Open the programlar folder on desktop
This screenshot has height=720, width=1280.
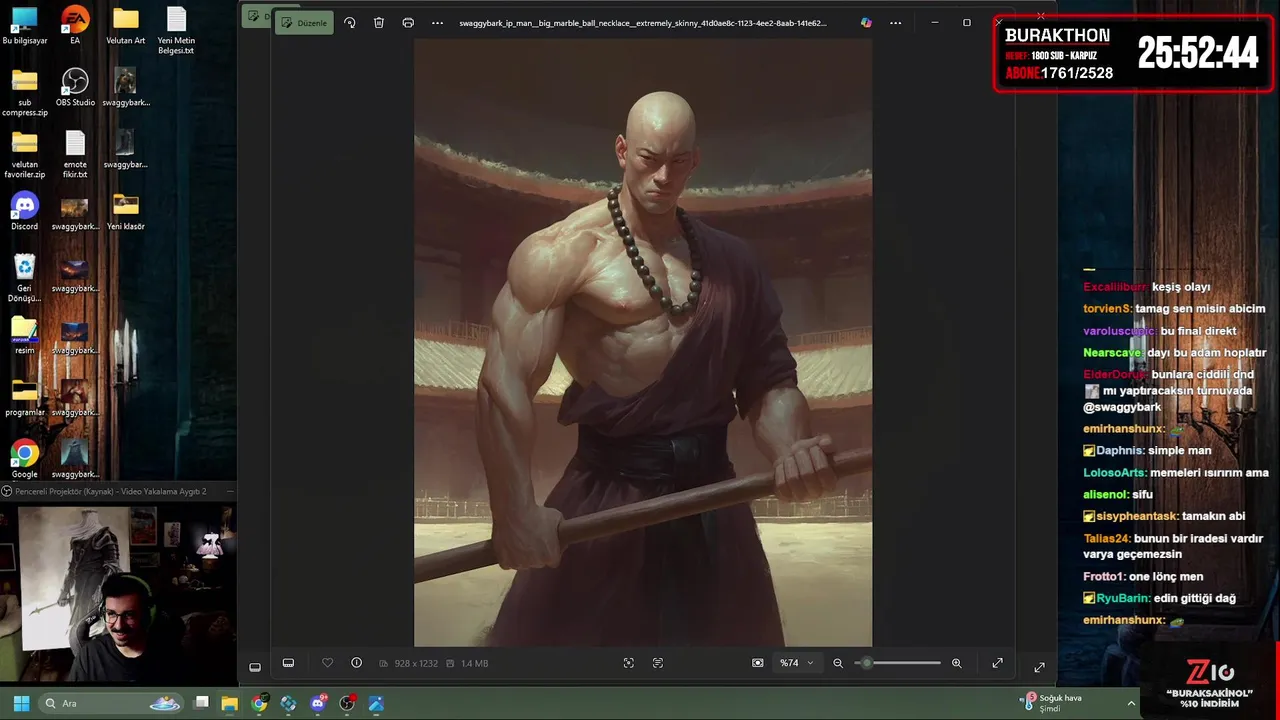(x=25, y=398)
